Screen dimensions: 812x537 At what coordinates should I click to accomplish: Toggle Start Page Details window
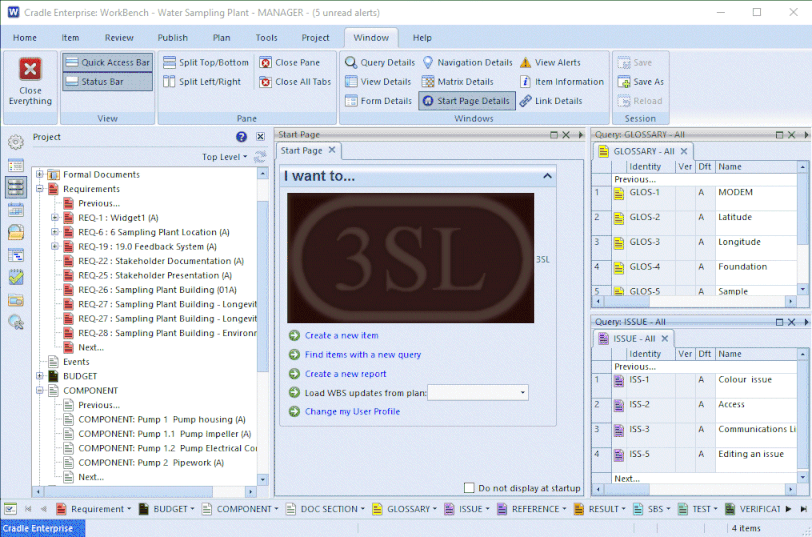pos(467,101)
